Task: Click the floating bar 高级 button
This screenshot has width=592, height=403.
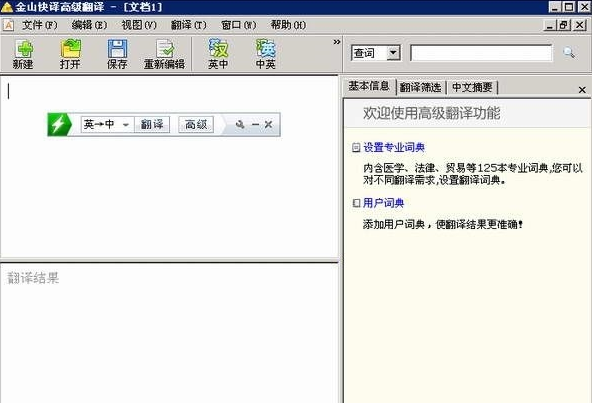Action: tap(196, 124)
